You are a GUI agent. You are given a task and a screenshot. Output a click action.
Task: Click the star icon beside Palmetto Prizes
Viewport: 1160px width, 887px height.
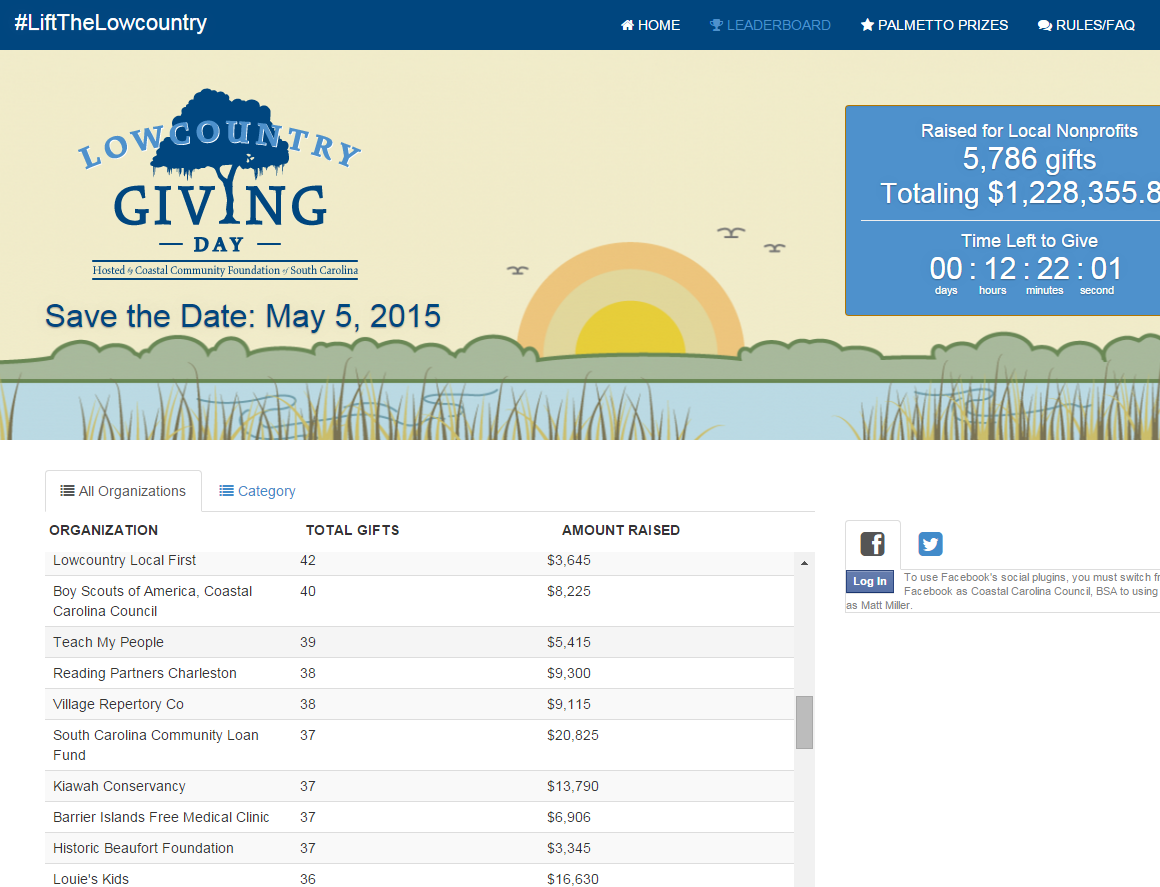[x=867, y=25]
